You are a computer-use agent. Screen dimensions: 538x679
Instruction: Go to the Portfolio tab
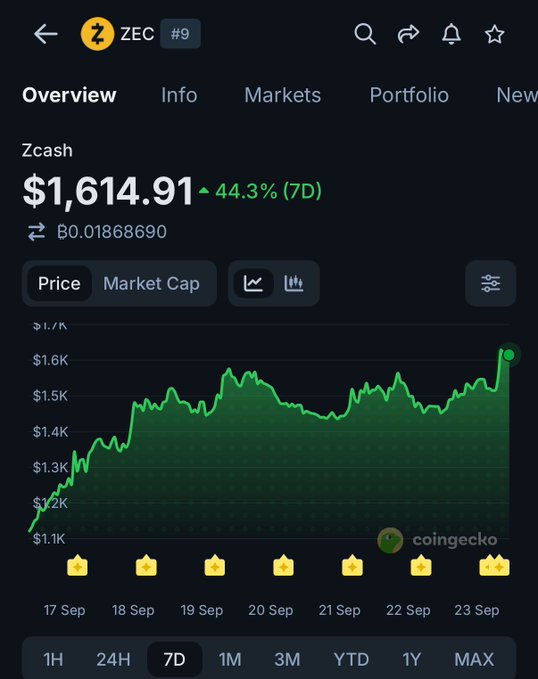coord(409,95)
